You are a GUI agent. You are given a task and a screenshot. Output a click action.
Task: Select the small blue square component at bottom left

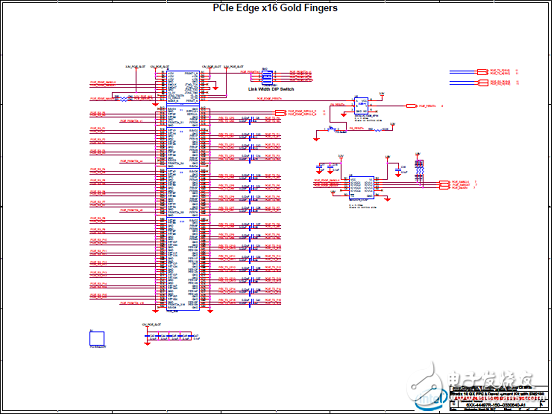coord(97,338)
